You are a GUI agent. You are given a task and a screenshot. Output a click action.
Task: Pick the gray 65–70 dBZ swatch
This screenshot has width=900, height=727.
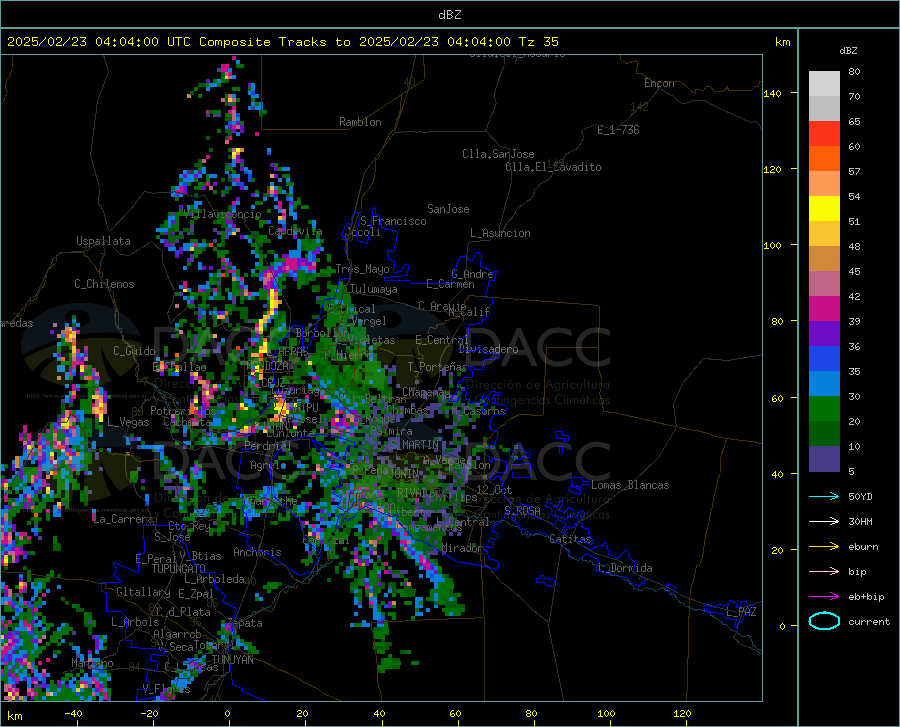tap(824, 109)
